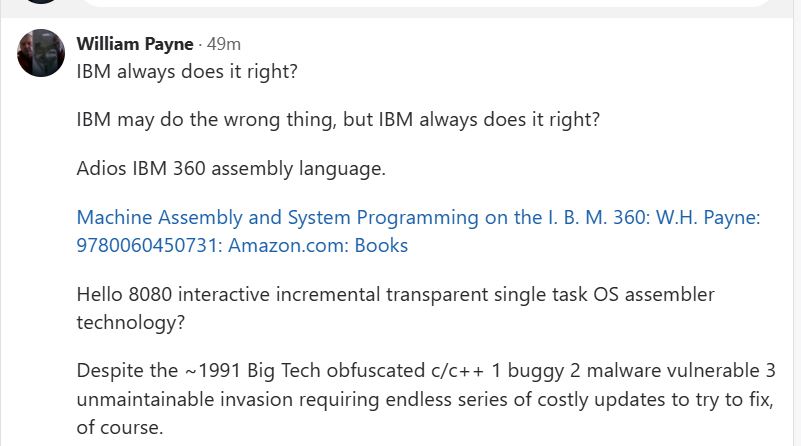Viewport: 801px width, 446px height.
Task: Click the 9780060450731 Amazon.com Books link line
Action: [x=242, y=245]
